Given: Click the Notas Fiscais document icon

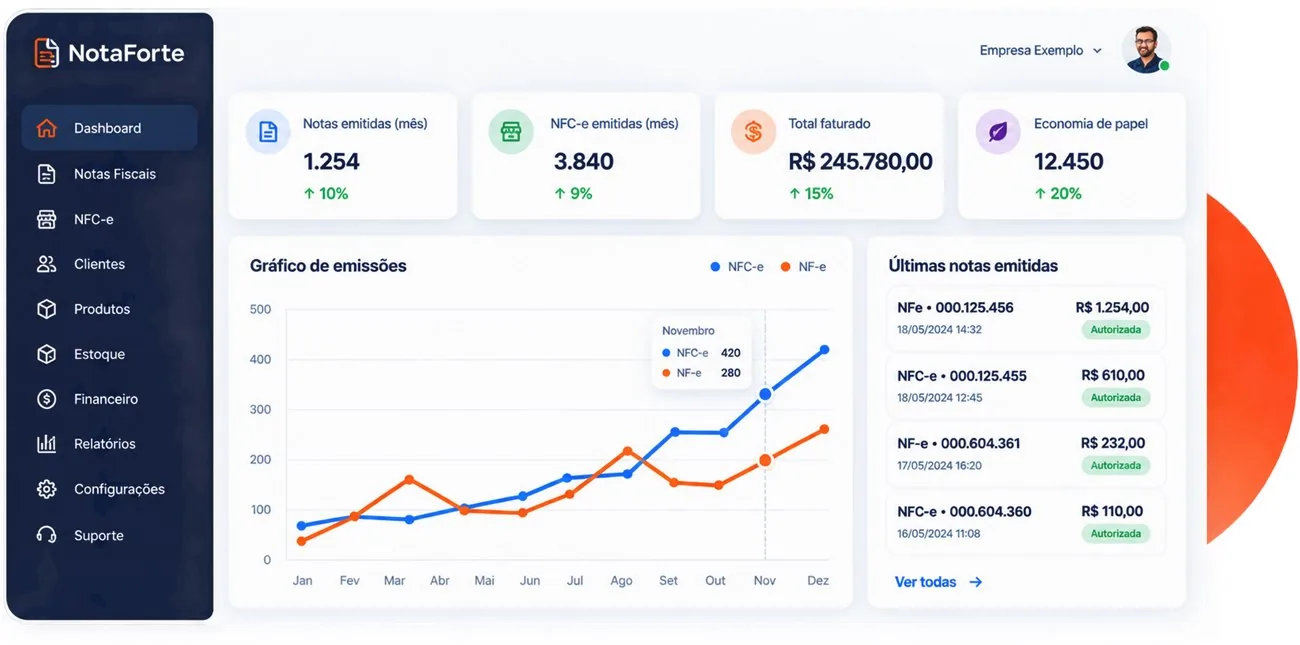Looking at the screenshot, I should pyautogui.click(x=46, y=174).
